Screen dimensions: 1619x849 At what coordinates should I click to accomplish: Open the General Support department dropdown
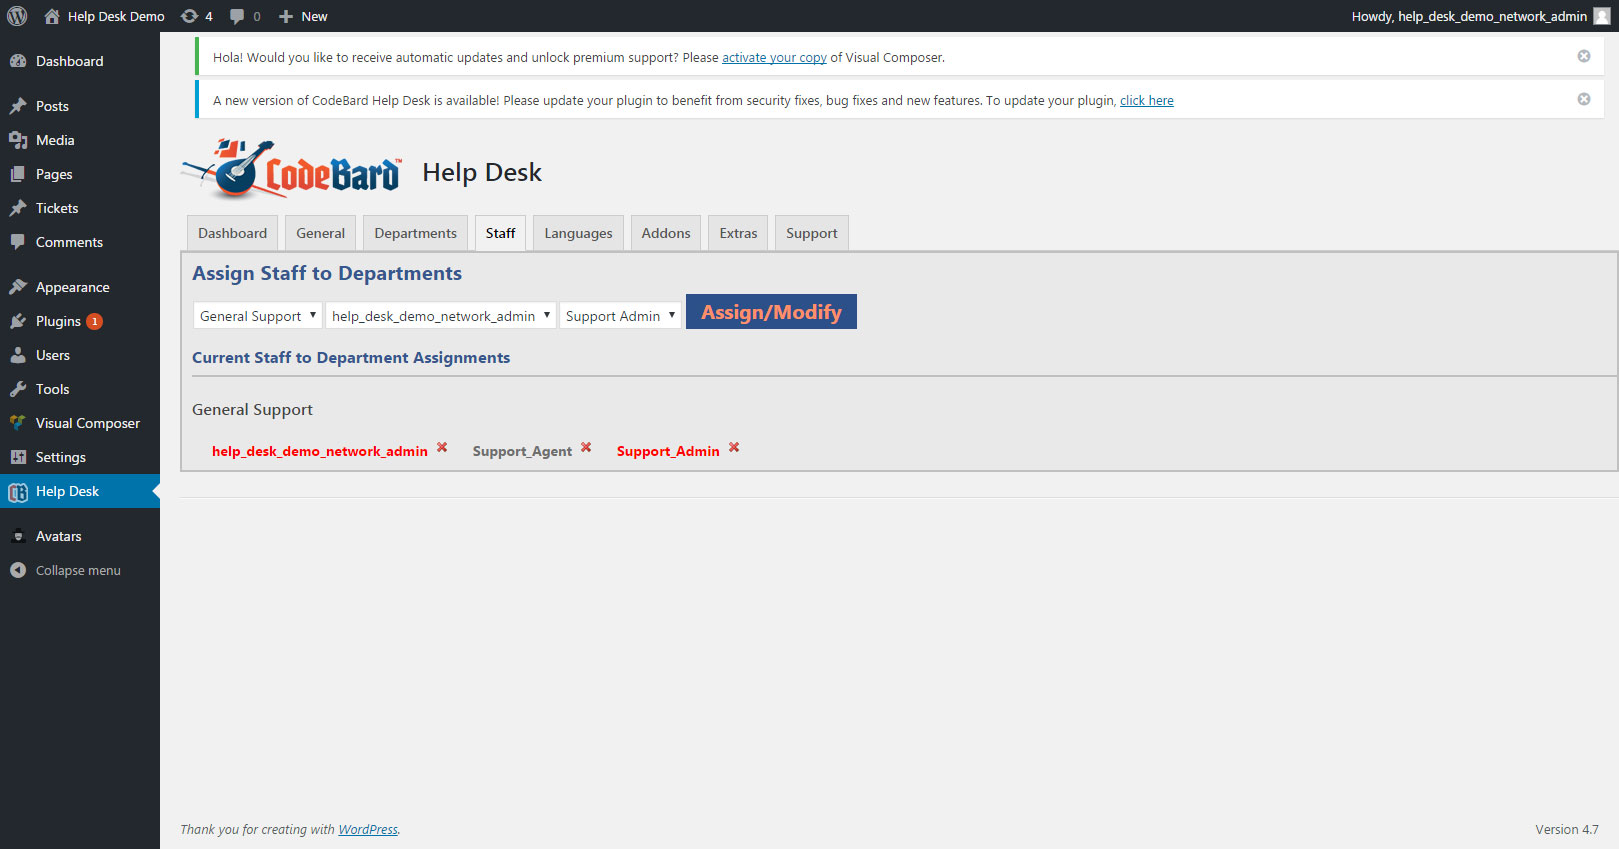pyautogui.click(x=258, y=316)
